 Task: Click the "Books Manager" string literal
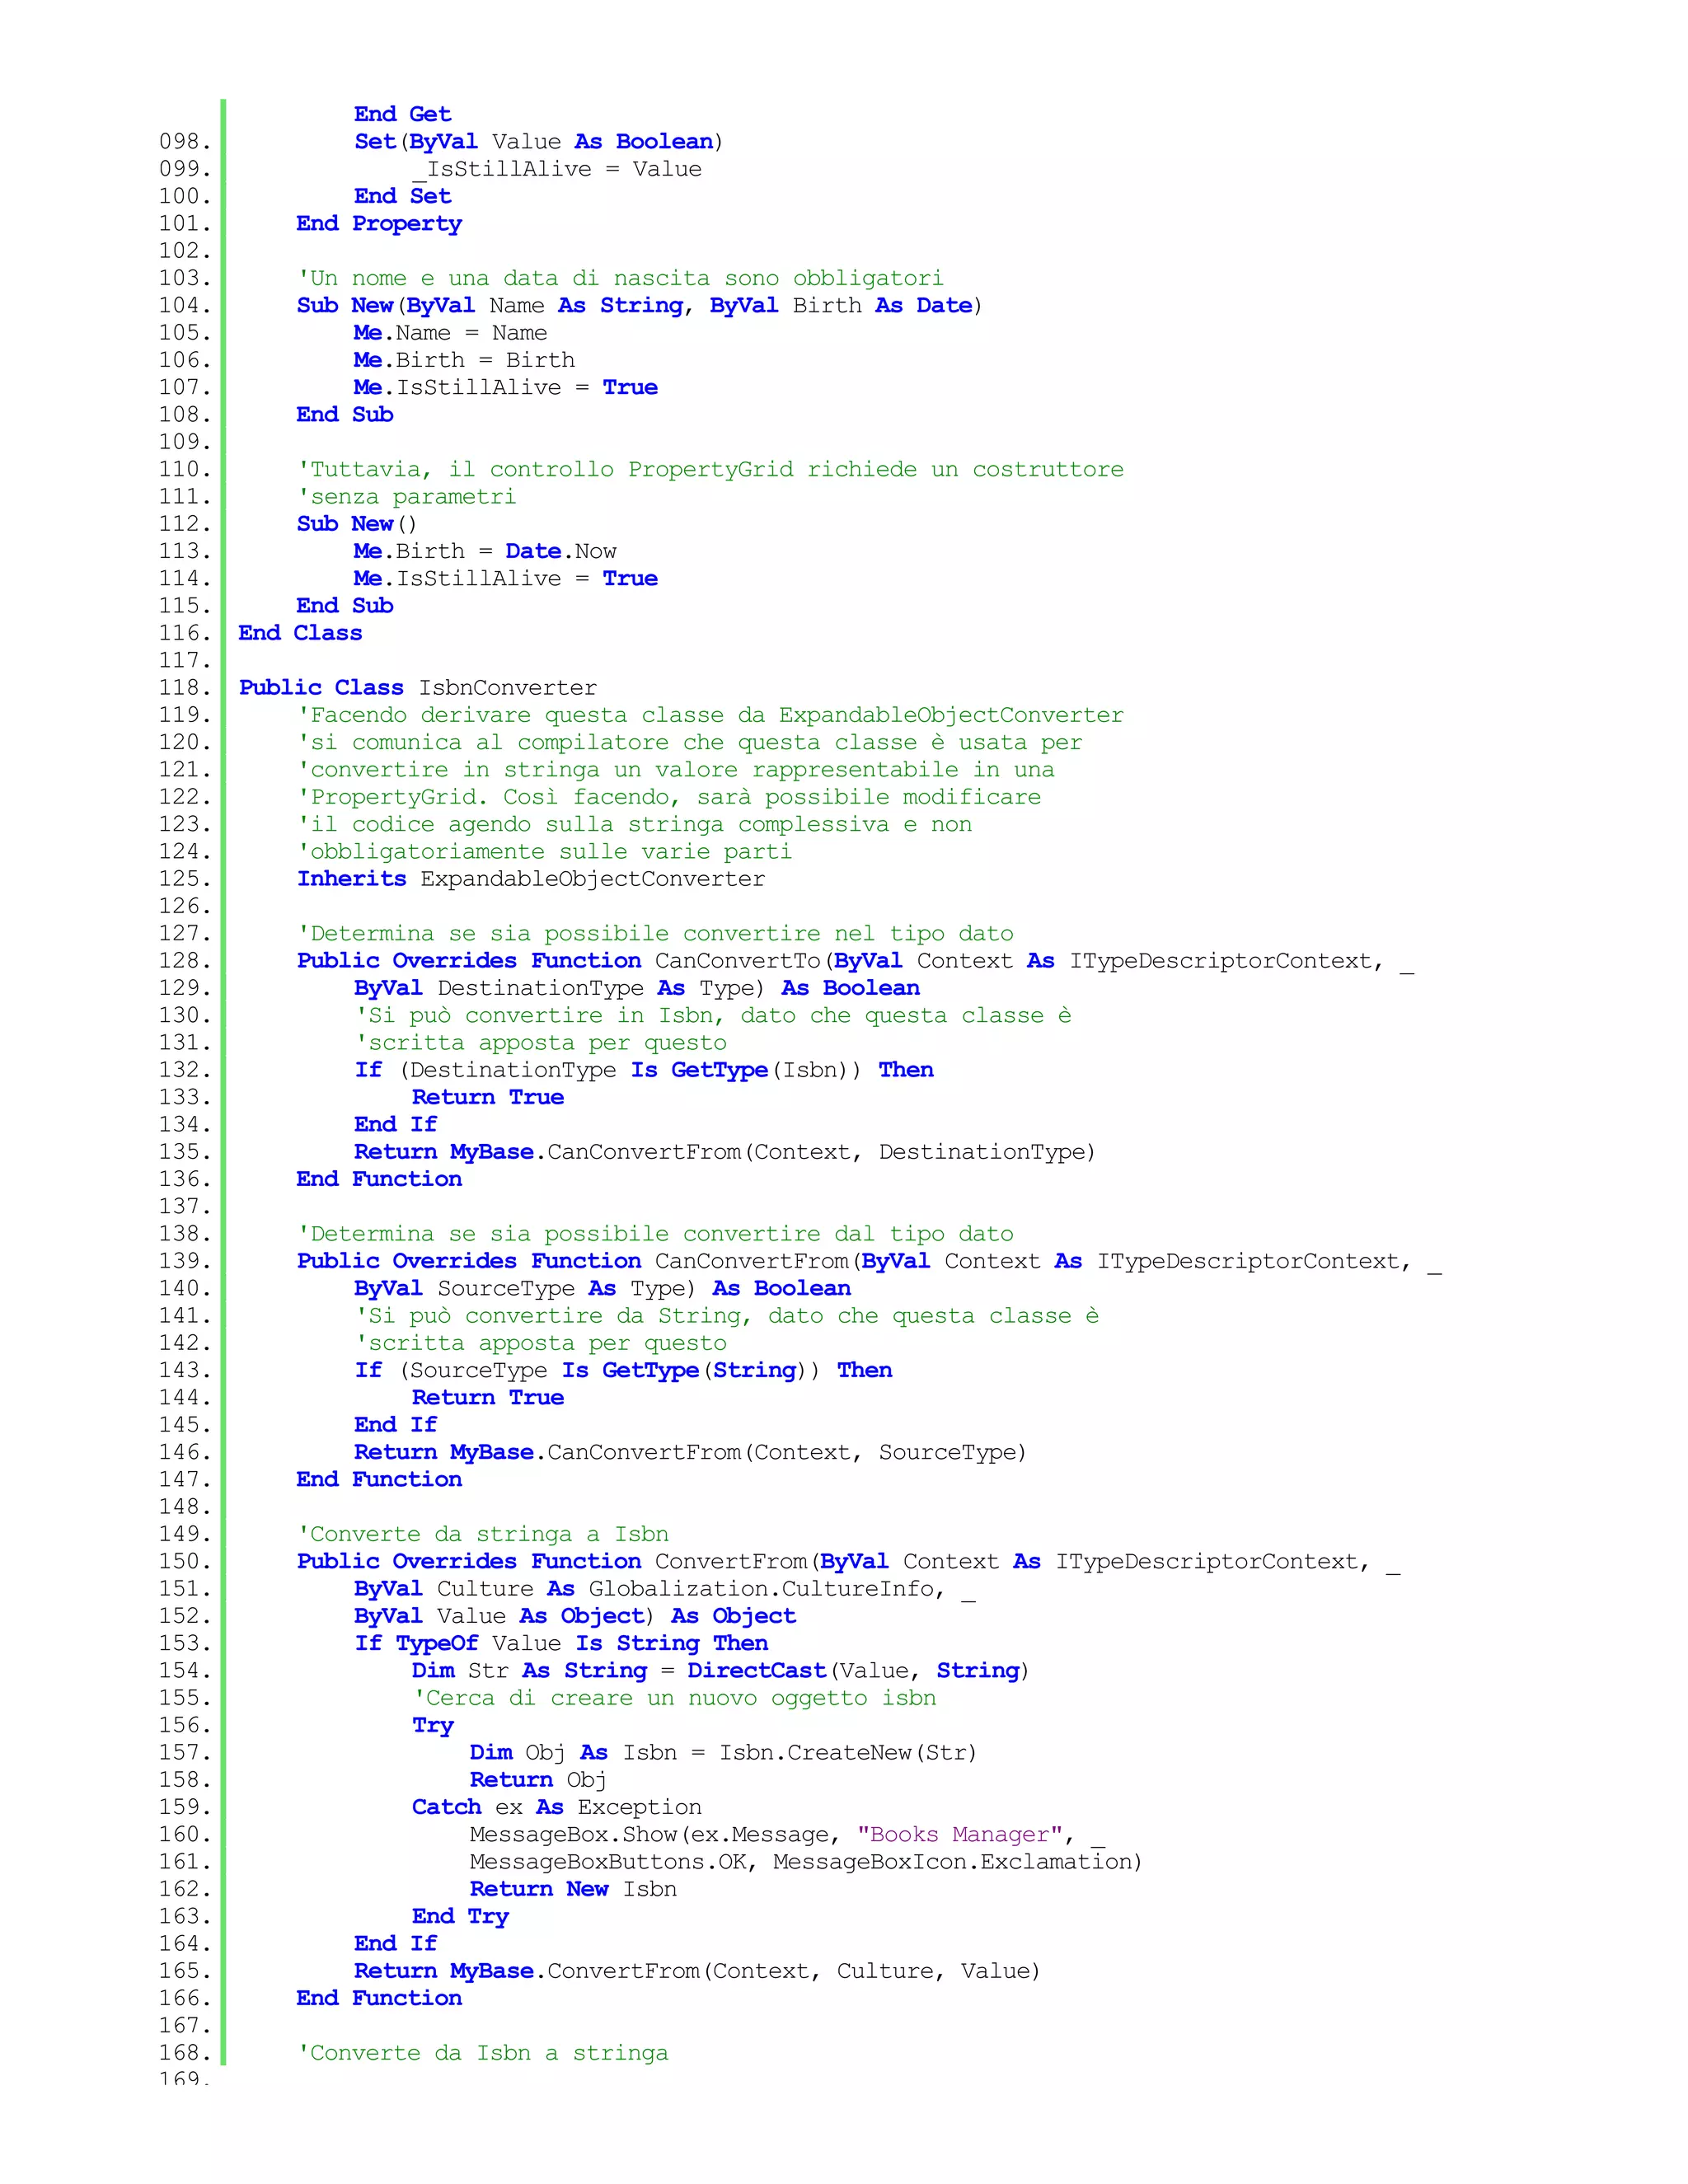pyautogui.click(x=960, y=1835)
